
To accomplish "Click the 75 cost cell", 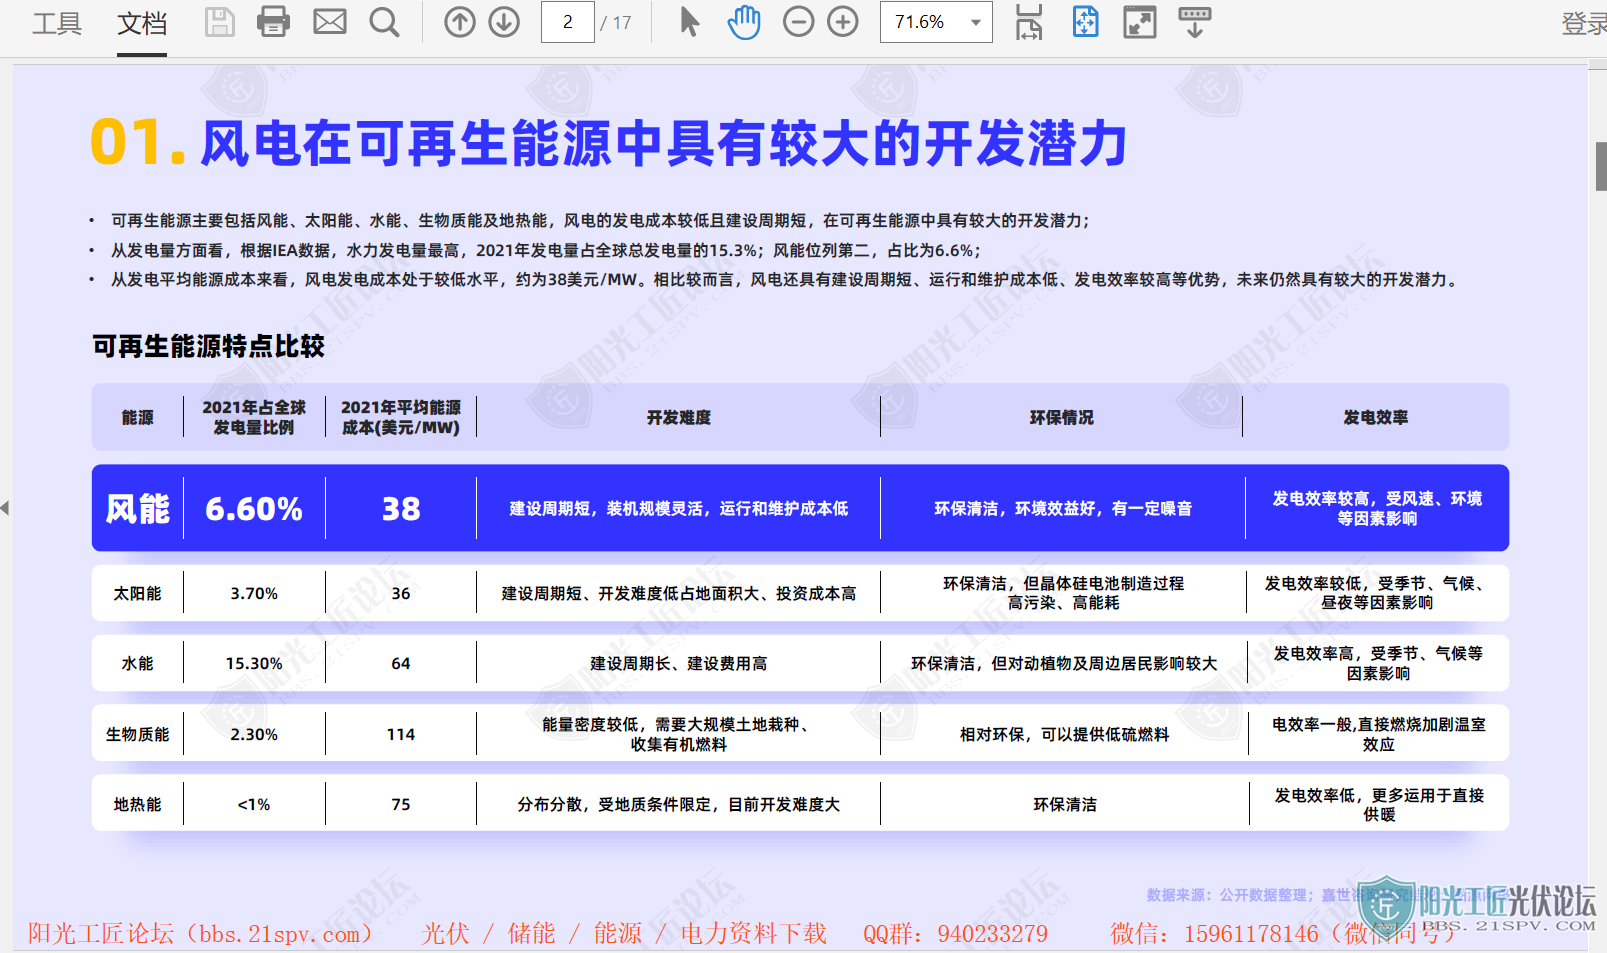I will click(401, 805).
